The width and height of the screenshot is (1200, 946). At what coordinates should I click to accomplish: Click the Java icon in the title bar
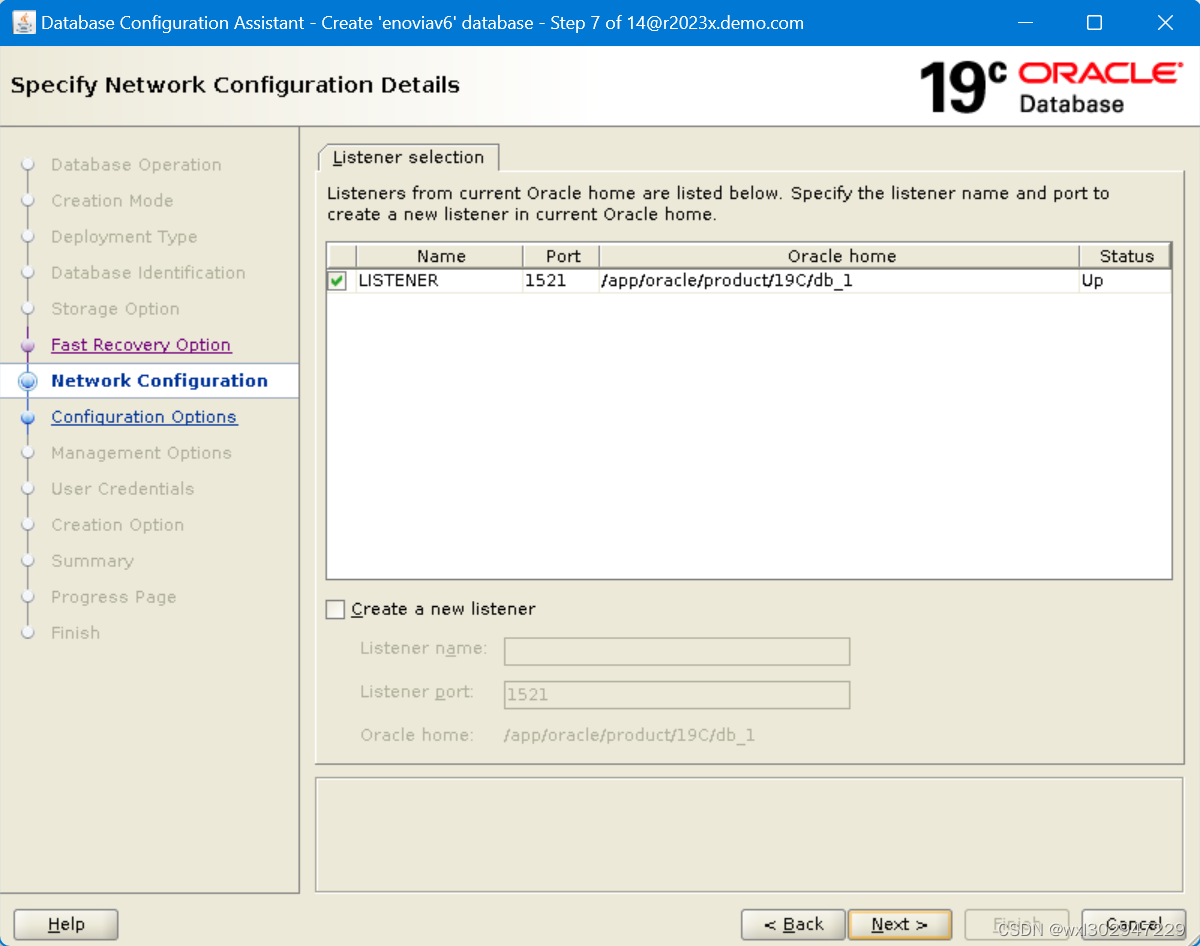[24, 22]
